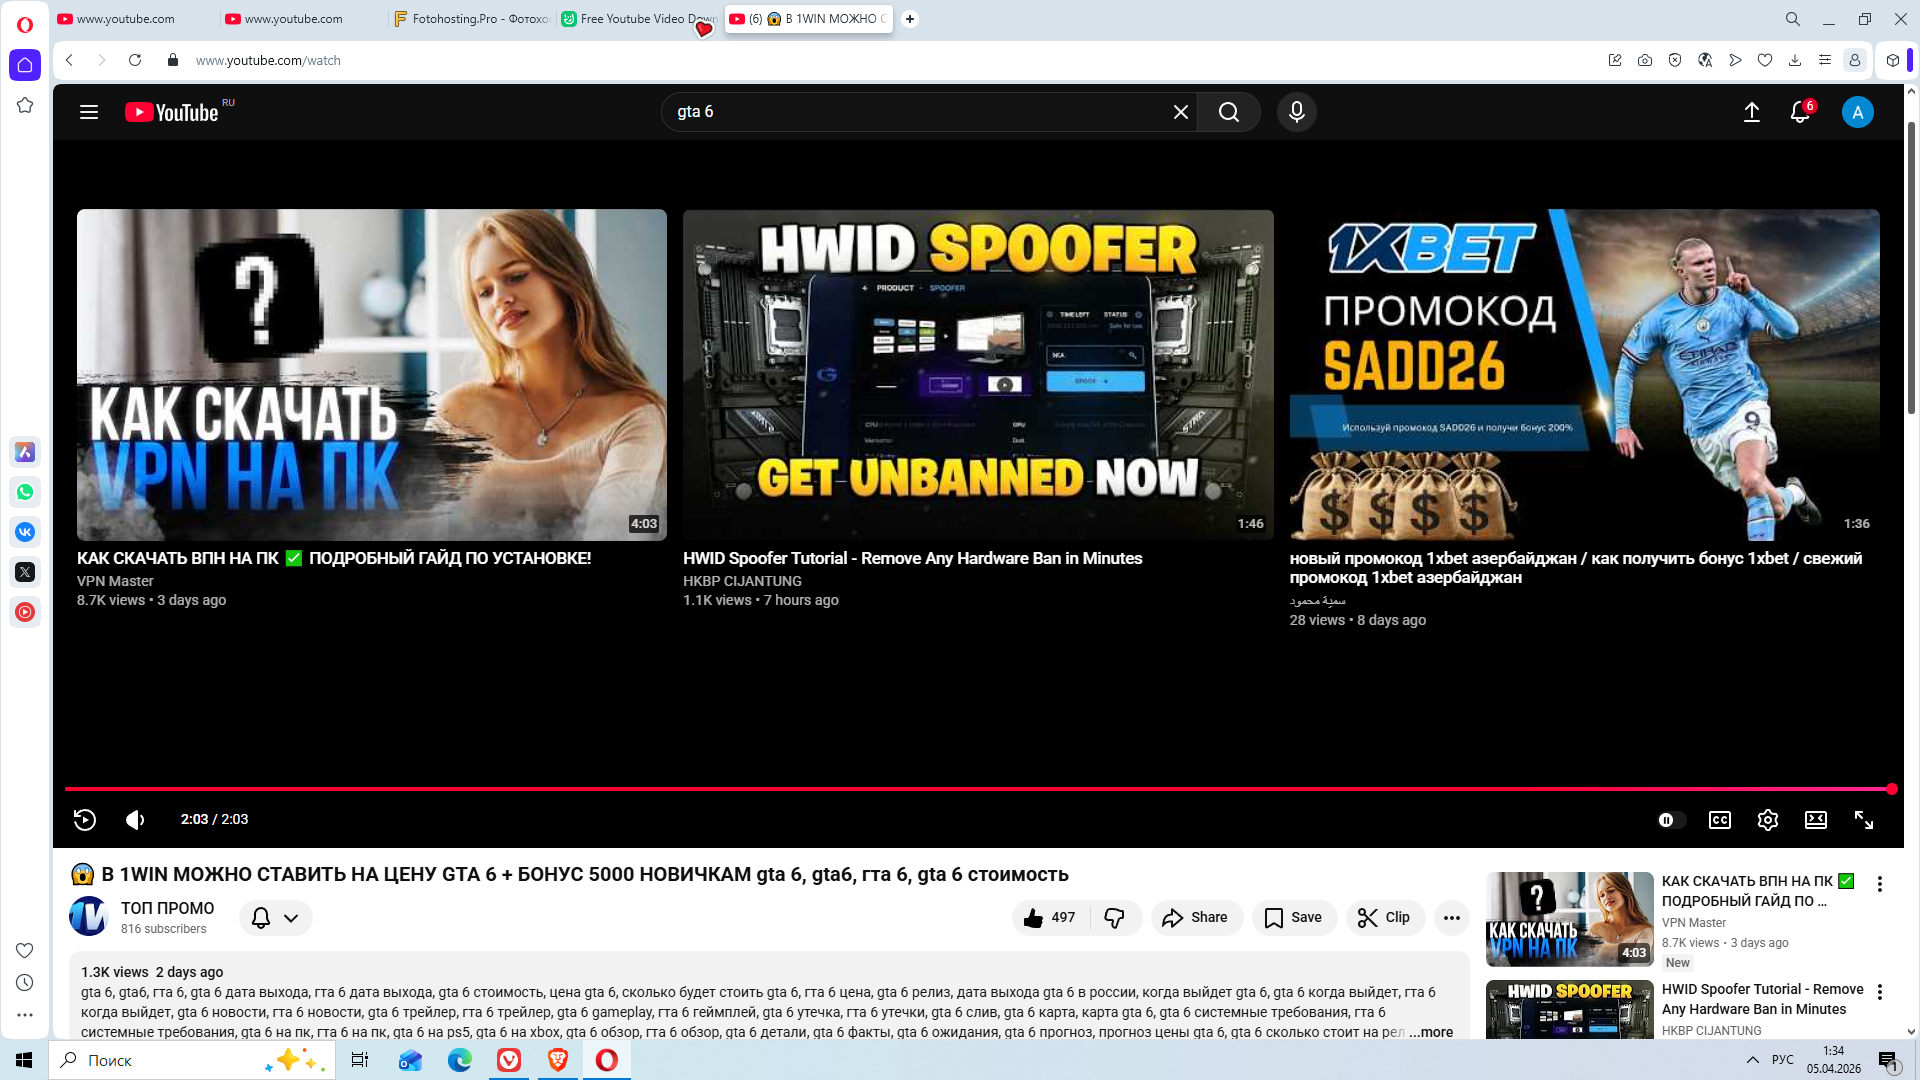Open the three-dot more actions menu

[1451, 917]
